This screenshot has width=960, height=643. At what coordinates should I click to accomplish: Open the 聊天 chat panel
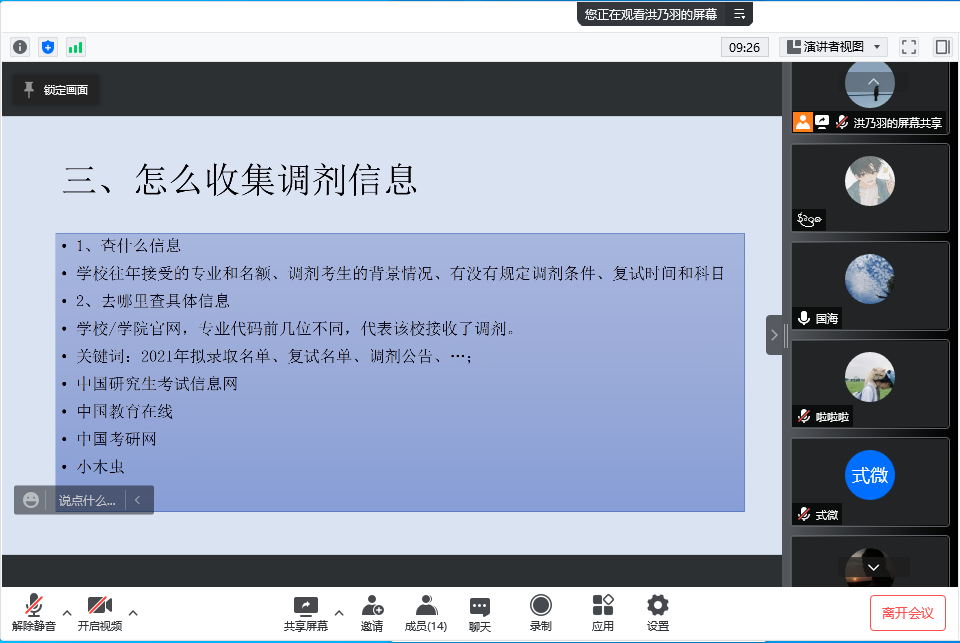pyautogui.click(x=480, y=612)
